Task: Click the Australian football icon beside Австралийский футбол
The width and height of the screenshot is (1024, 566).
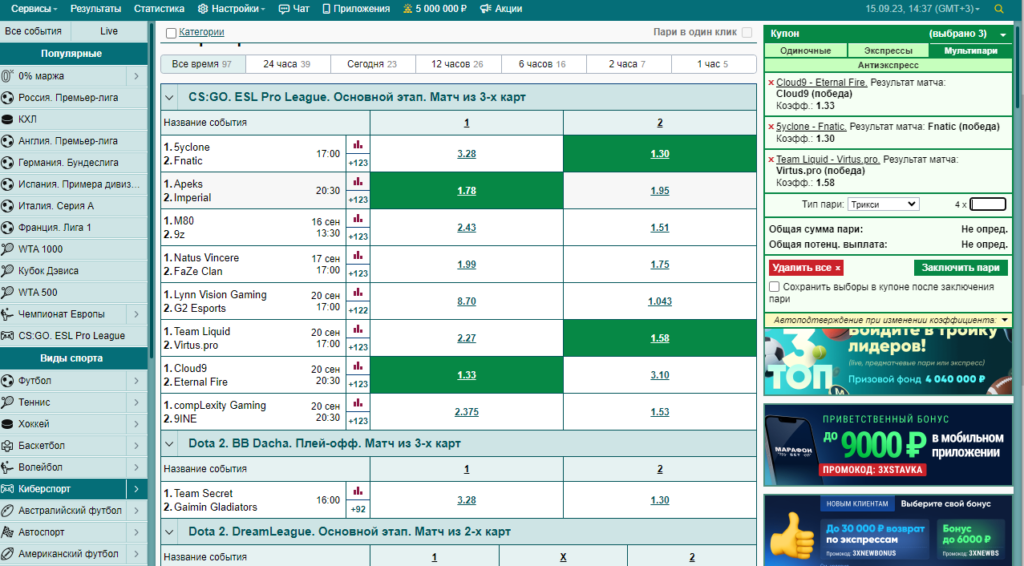Action: (8, 511)
